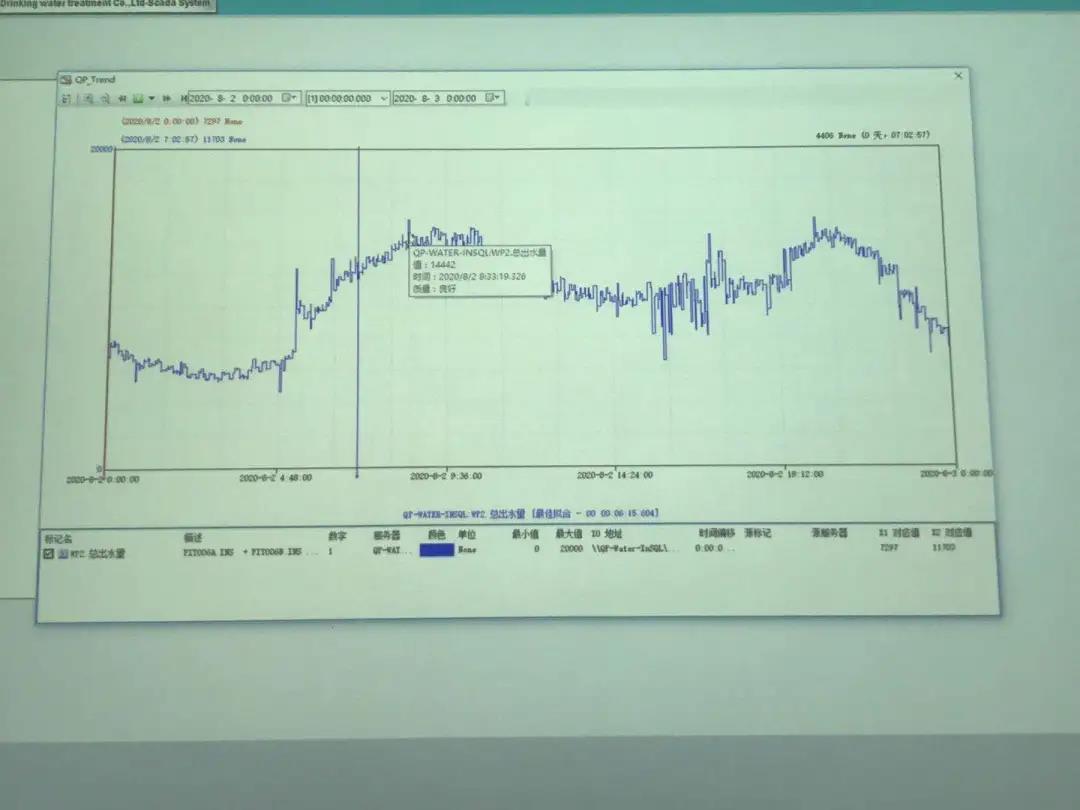The image size is (1080, 810).
Task: Click the 颜色 column header
Action: [436, 534]
